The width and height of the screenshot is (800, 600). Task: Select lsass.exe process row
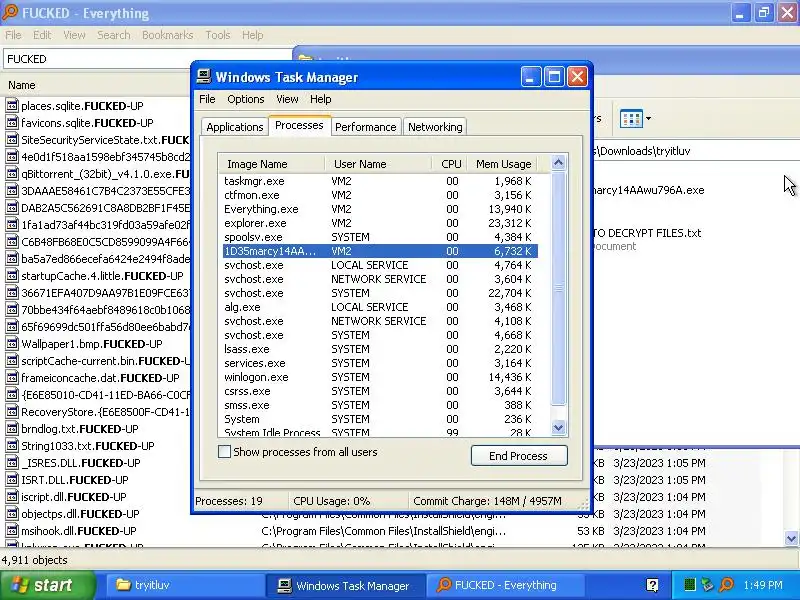(x=380, y=349)
